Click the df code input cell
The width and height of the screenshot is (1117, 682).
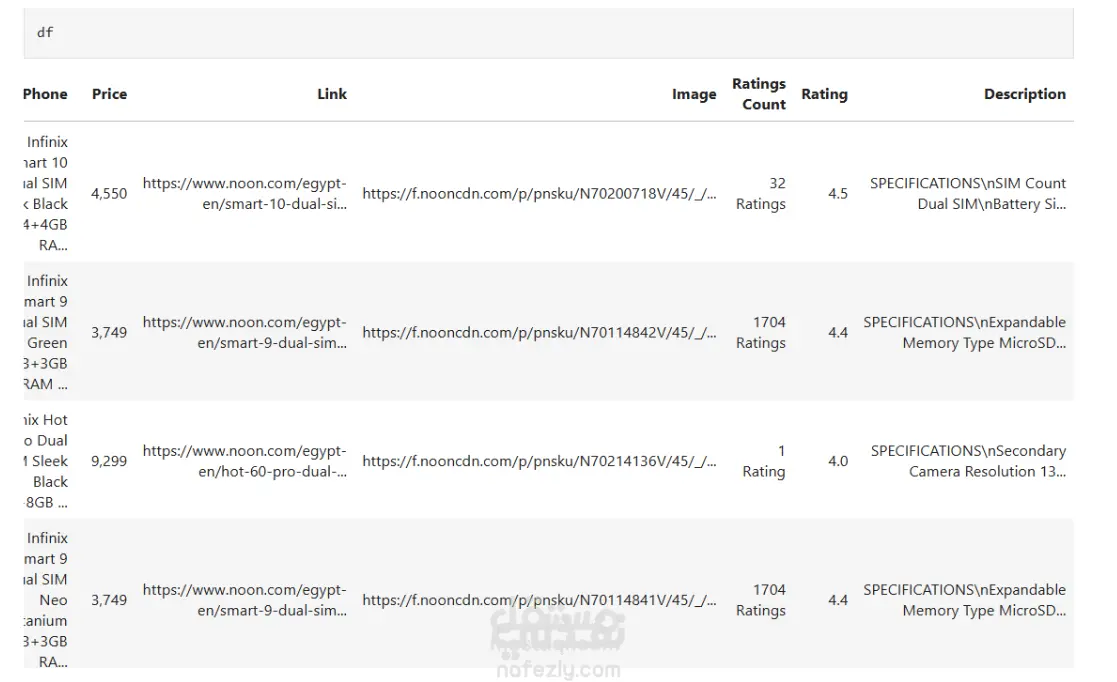coord(548,33)
